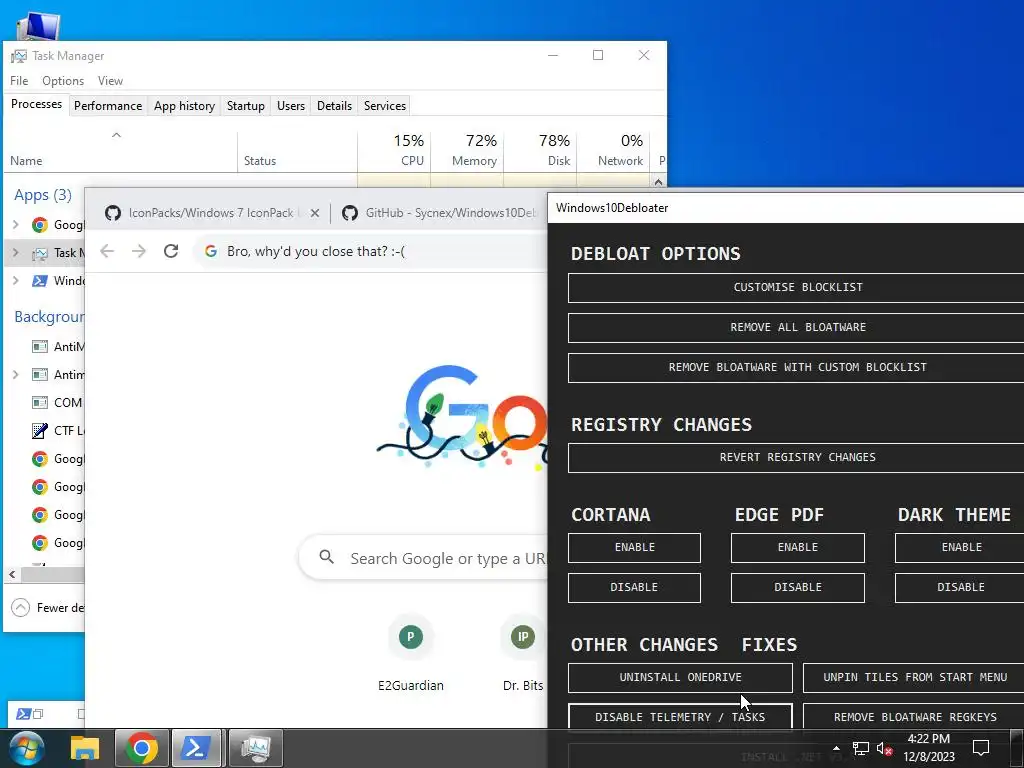Image resolution: width=1024 pixels, height=768 pixels.
Task: Sort by Network column header
Action: click(x=614, y=150)
